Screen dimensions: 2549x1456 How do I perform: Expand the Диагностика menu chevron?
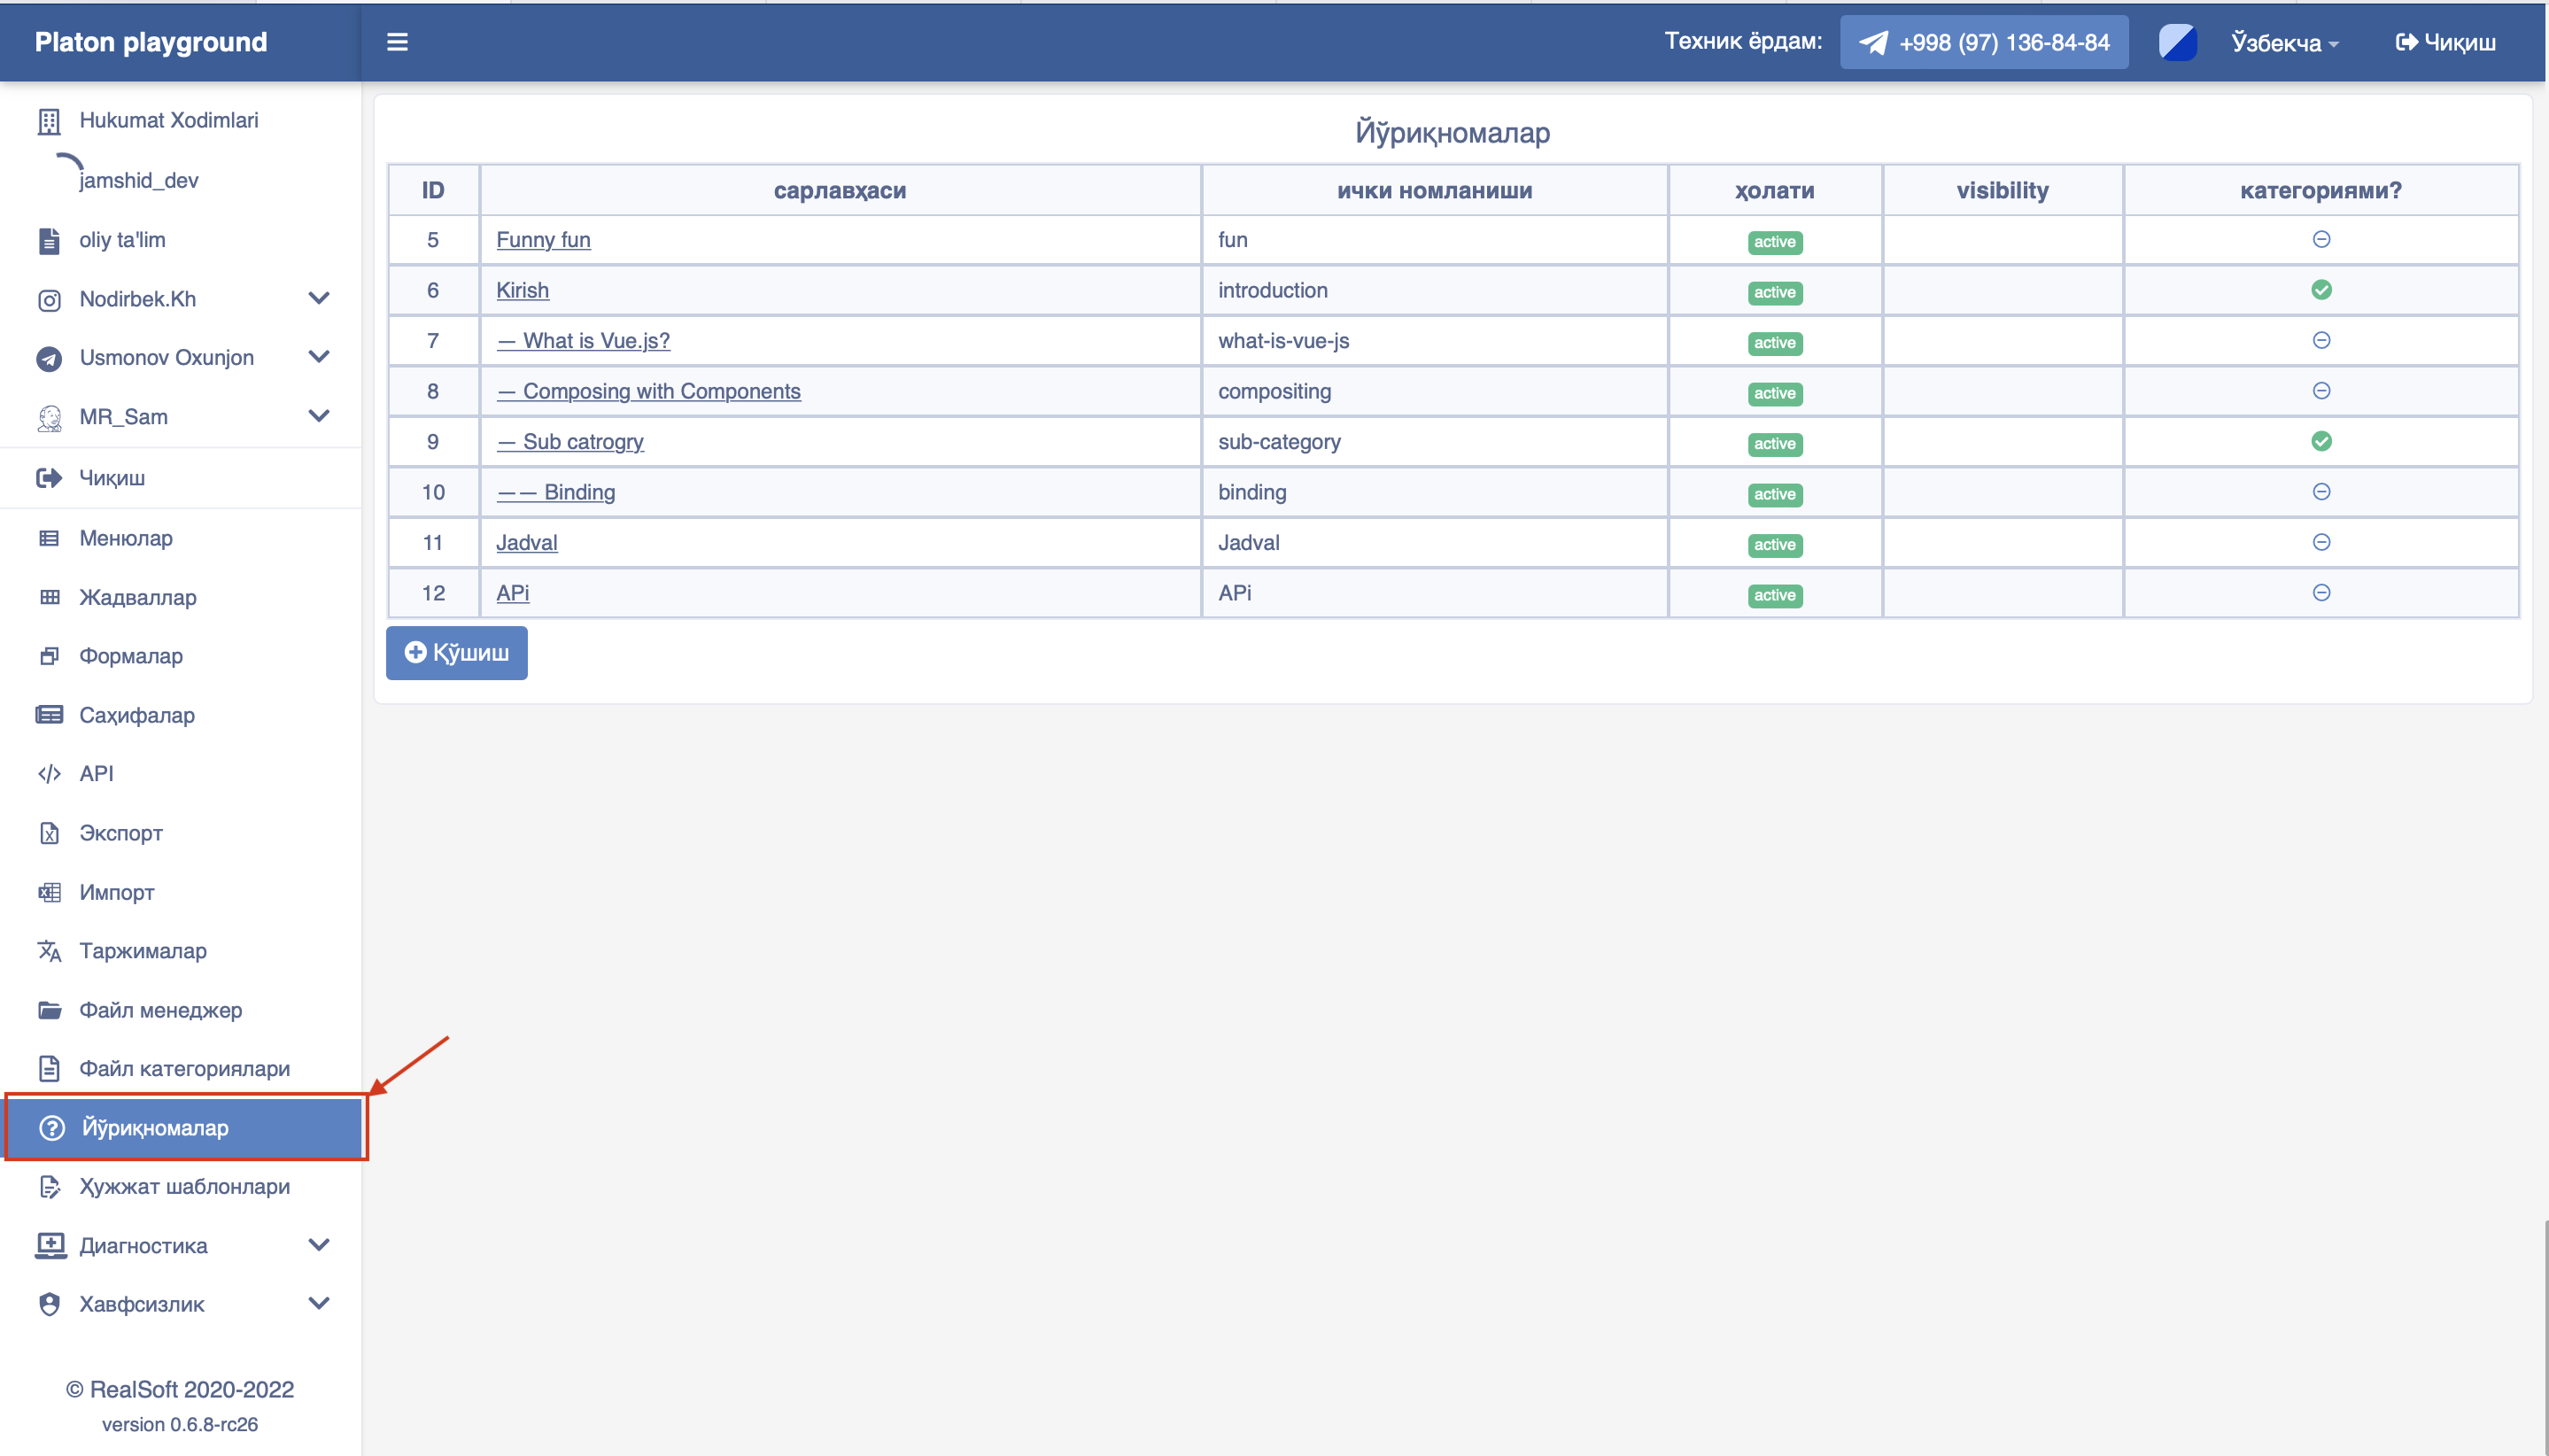(x=319, y=1244)
